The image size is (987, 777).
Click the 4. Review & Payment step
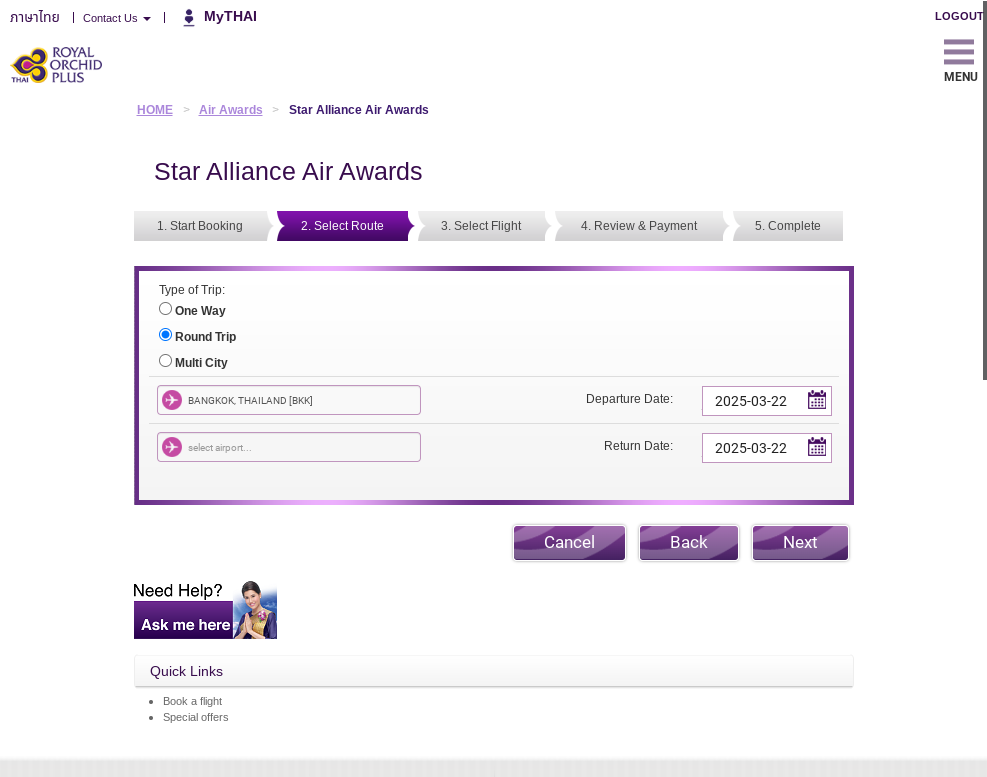(x=639, y=226)
